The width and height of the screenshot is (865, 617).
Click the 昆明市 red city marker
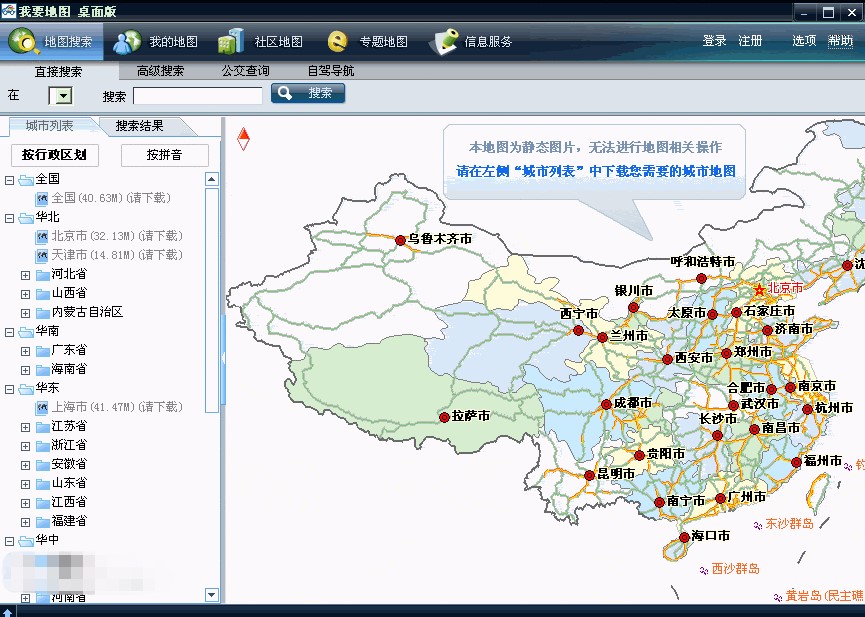tap(589, 475)
